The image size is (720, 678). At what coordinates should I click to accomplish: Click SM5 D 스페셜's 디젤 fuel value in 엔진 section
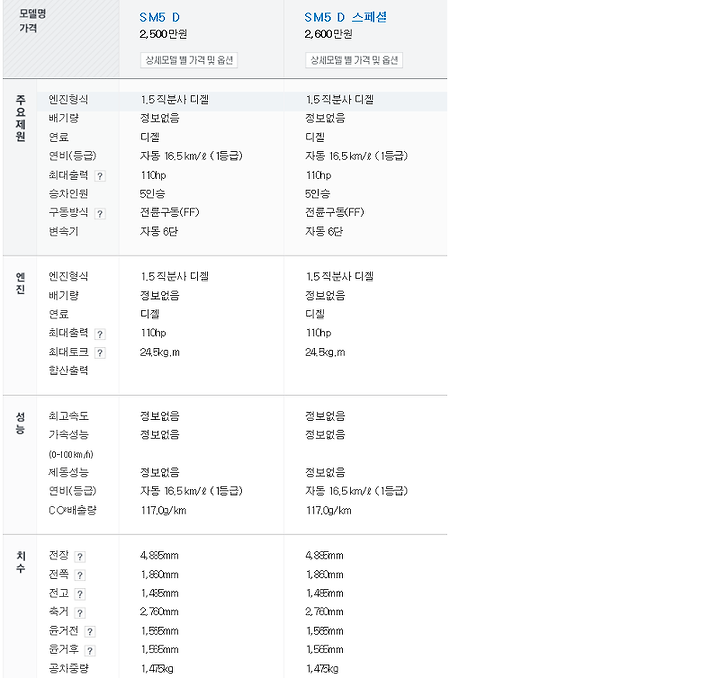pyautogui.click(x=315, y=314)
